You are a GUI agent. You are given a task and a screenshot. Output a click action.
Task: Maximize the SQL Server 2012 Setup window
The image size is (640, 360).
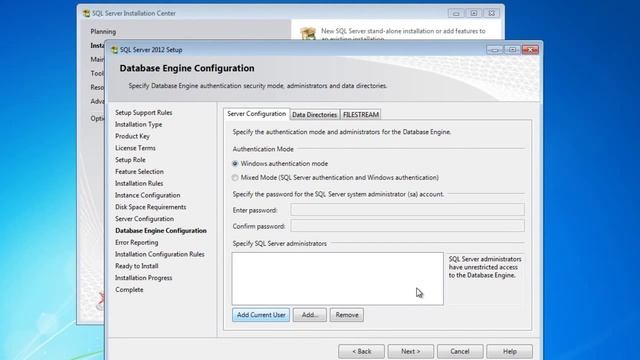pyautogui.click(x=512, y=50)
